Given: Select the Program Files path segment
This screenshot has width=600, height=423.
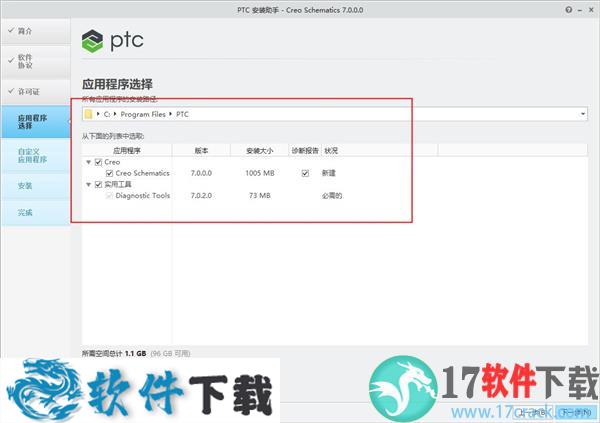Looking at the screenshot, I should [x=143, y=114].
